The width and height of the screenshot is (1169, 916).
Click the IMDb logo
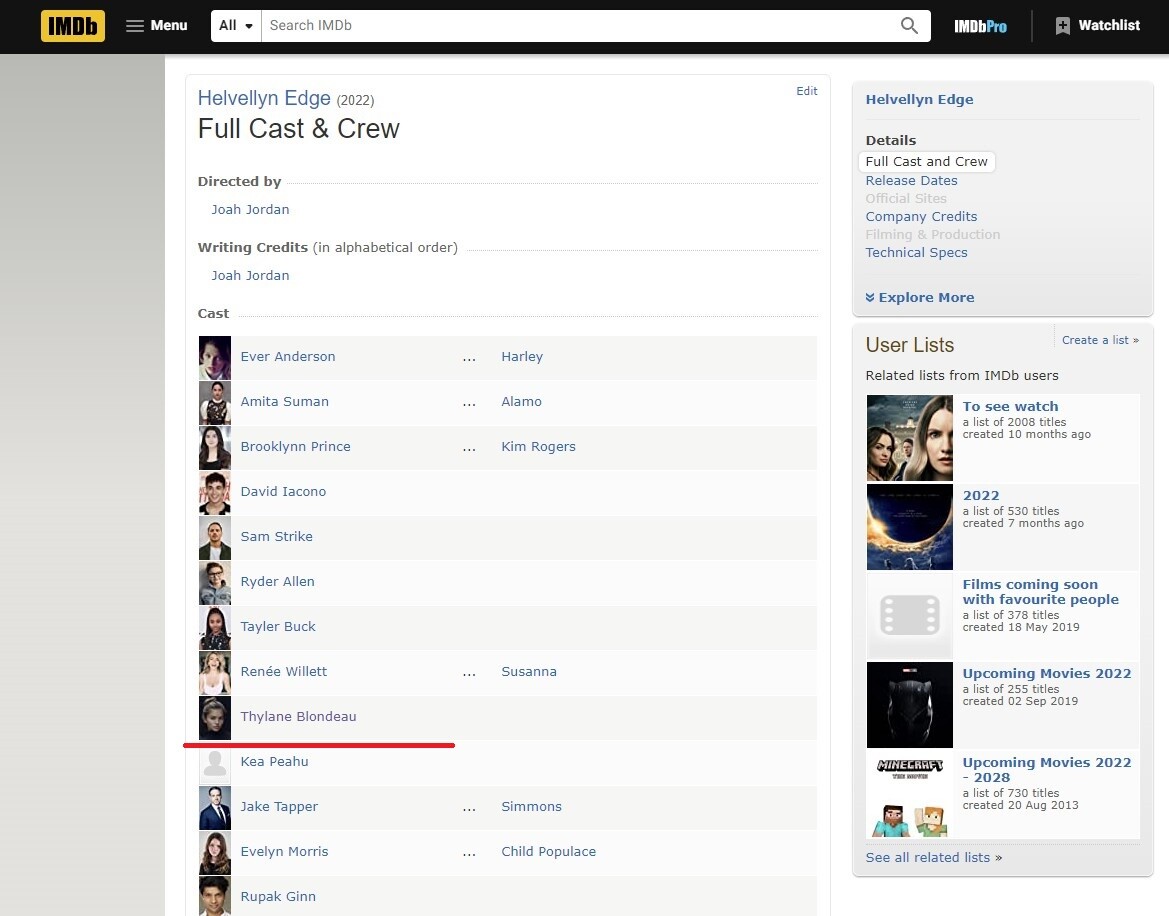point(73,26)
